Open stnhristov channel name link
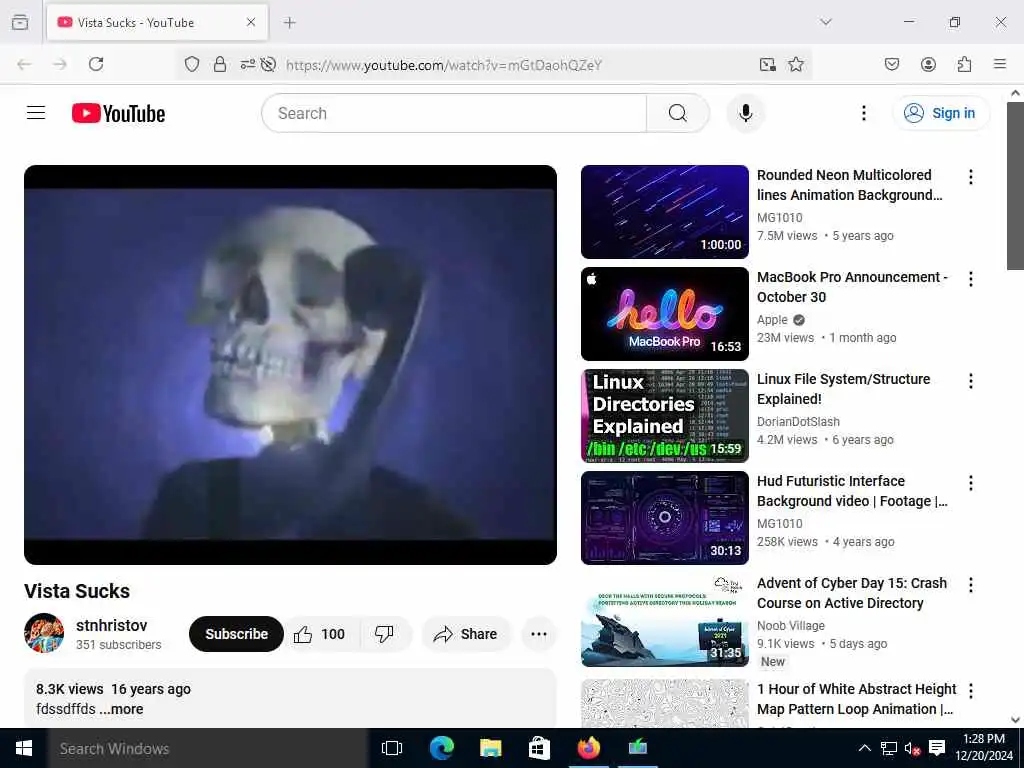Viewport: 1024px width, 768px height. 112,625
